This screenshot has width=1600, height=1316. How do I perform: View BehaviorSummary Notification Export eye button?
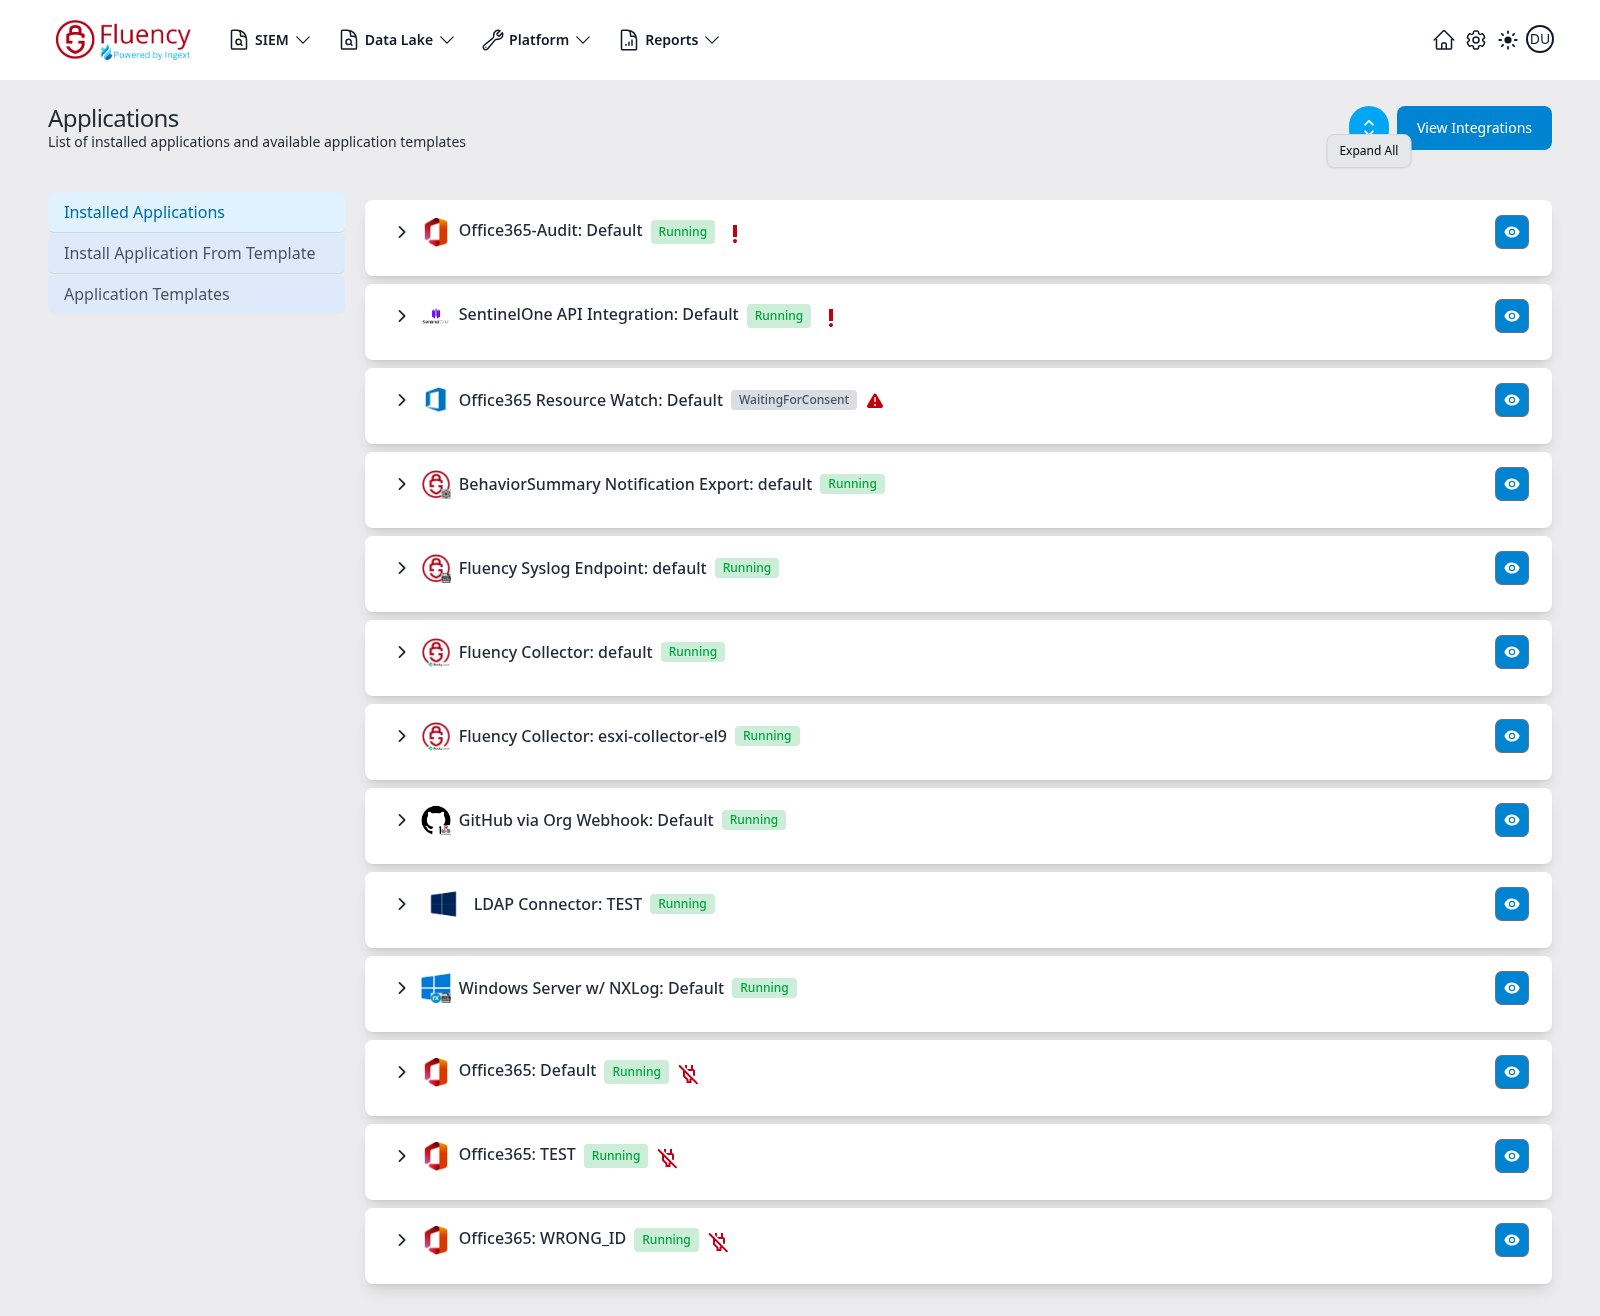click(x=1512, y=484)
